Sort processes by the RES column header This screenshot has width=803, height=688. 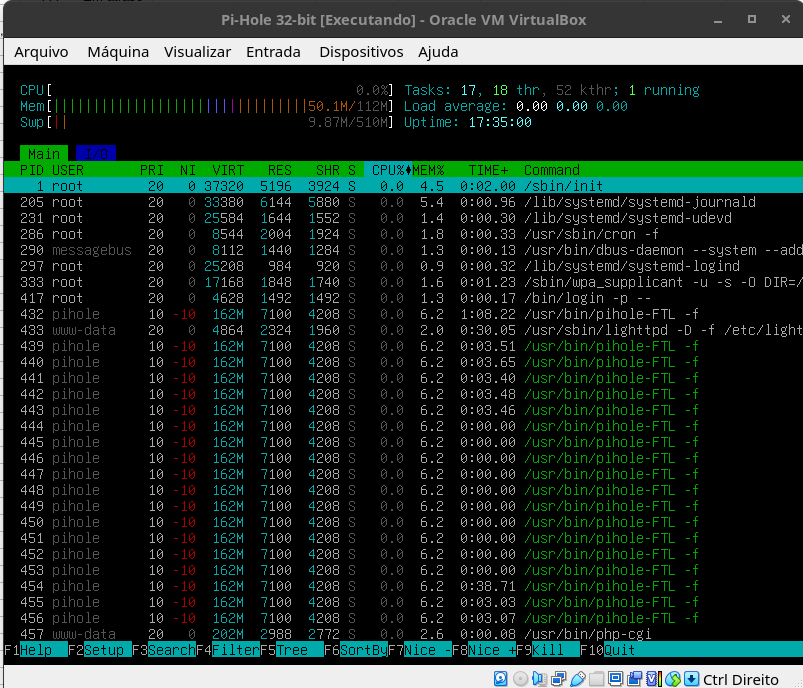[x=280, y=170]
